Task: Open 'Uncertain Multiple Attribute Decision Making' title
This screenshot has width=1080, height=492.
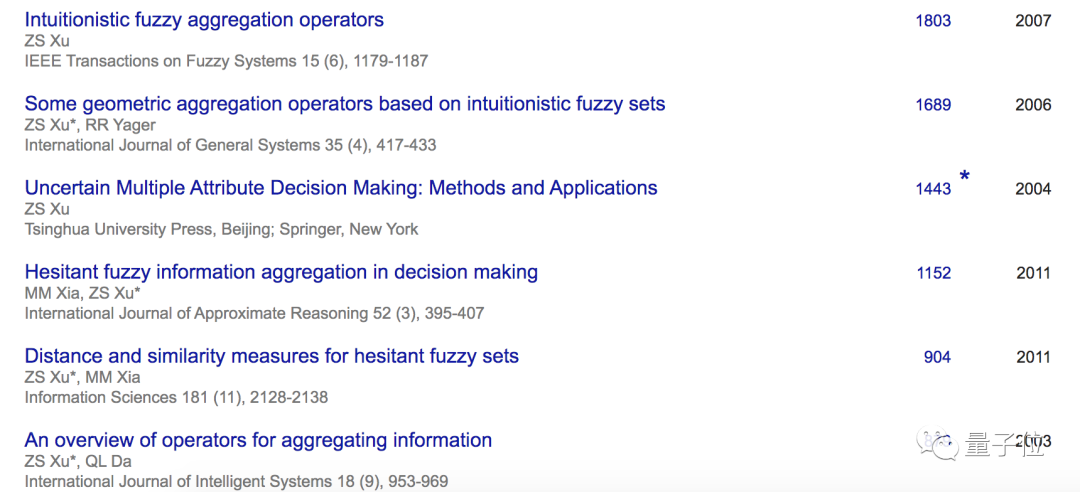Action: click(x=341, y=188)
